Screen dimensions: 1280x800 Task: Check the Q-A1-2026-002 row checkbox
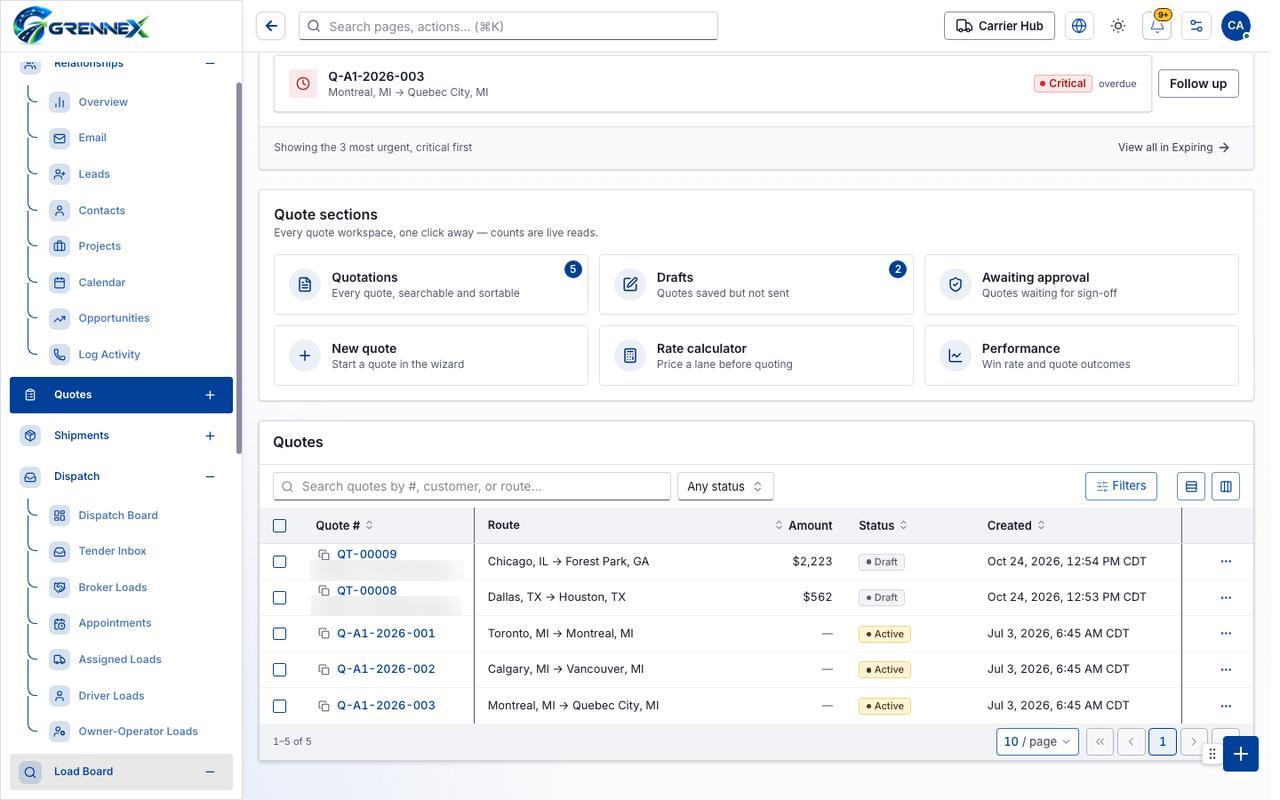(280, 670)
